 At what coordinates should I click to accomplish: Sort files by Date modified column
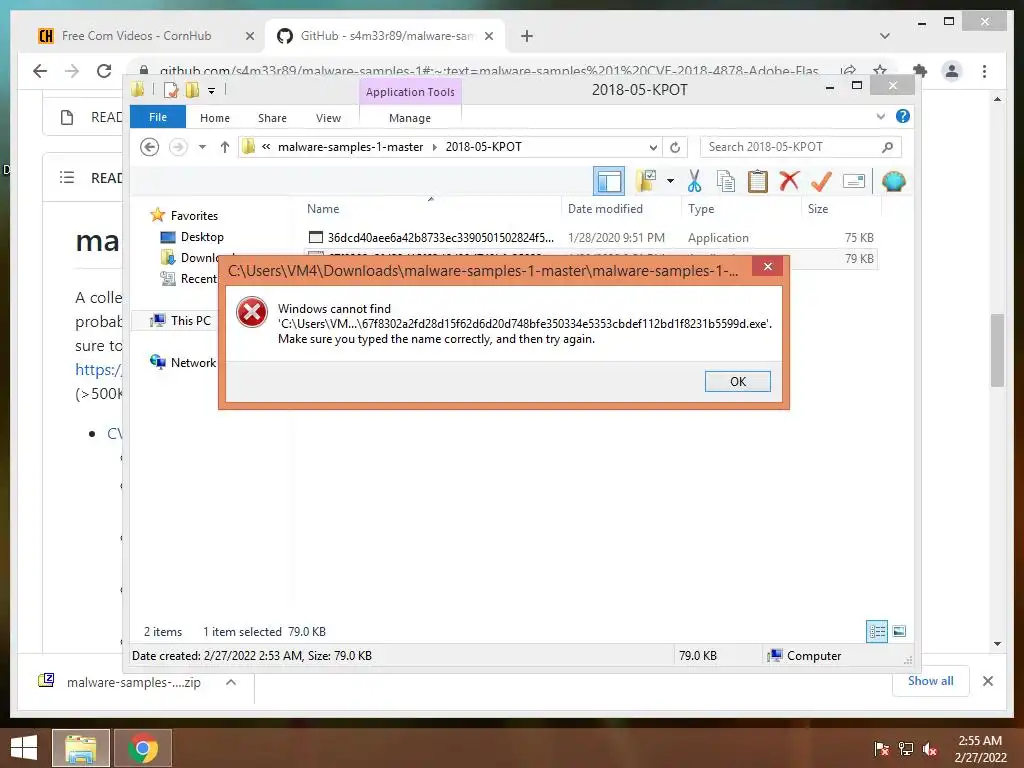(x=605, y=209)
